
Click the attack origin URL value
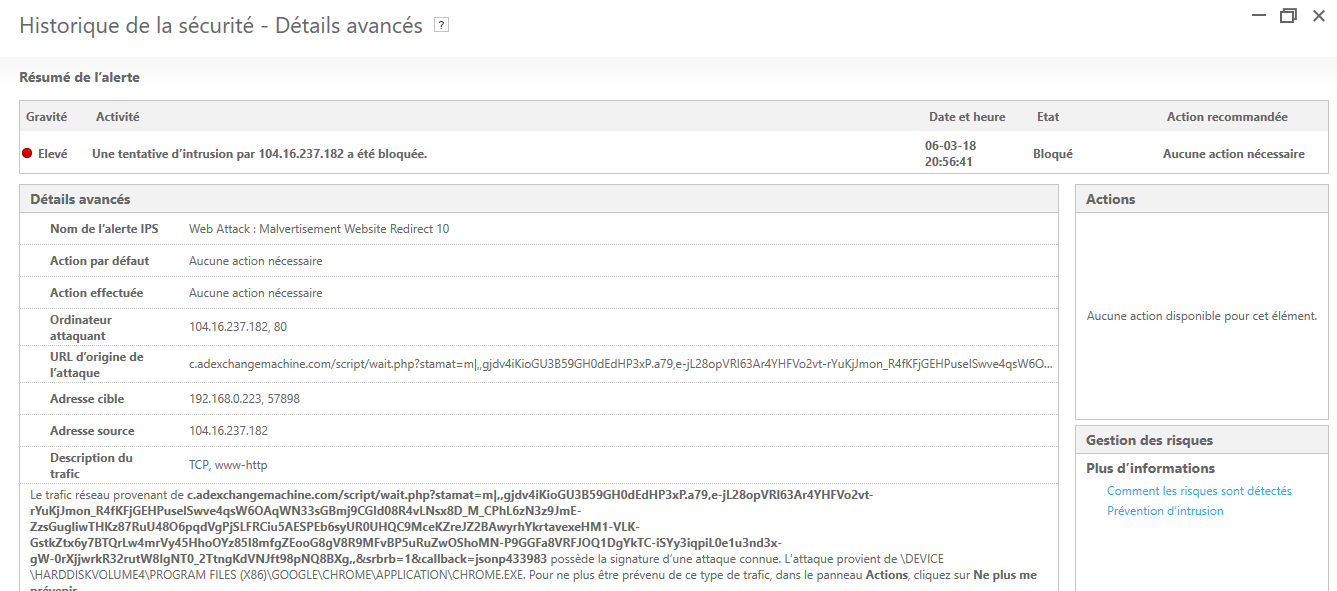pyautogui.click(x=620, y=364)
